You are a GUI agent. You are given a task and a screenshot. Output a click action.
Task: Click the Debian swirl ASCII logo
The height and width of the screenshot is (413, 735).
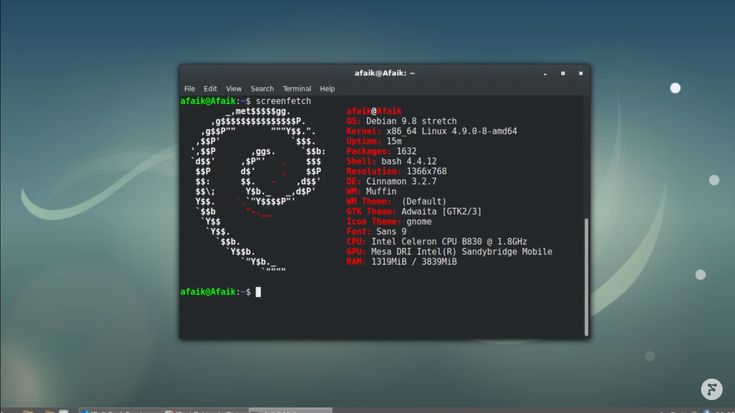click(258, 190)
